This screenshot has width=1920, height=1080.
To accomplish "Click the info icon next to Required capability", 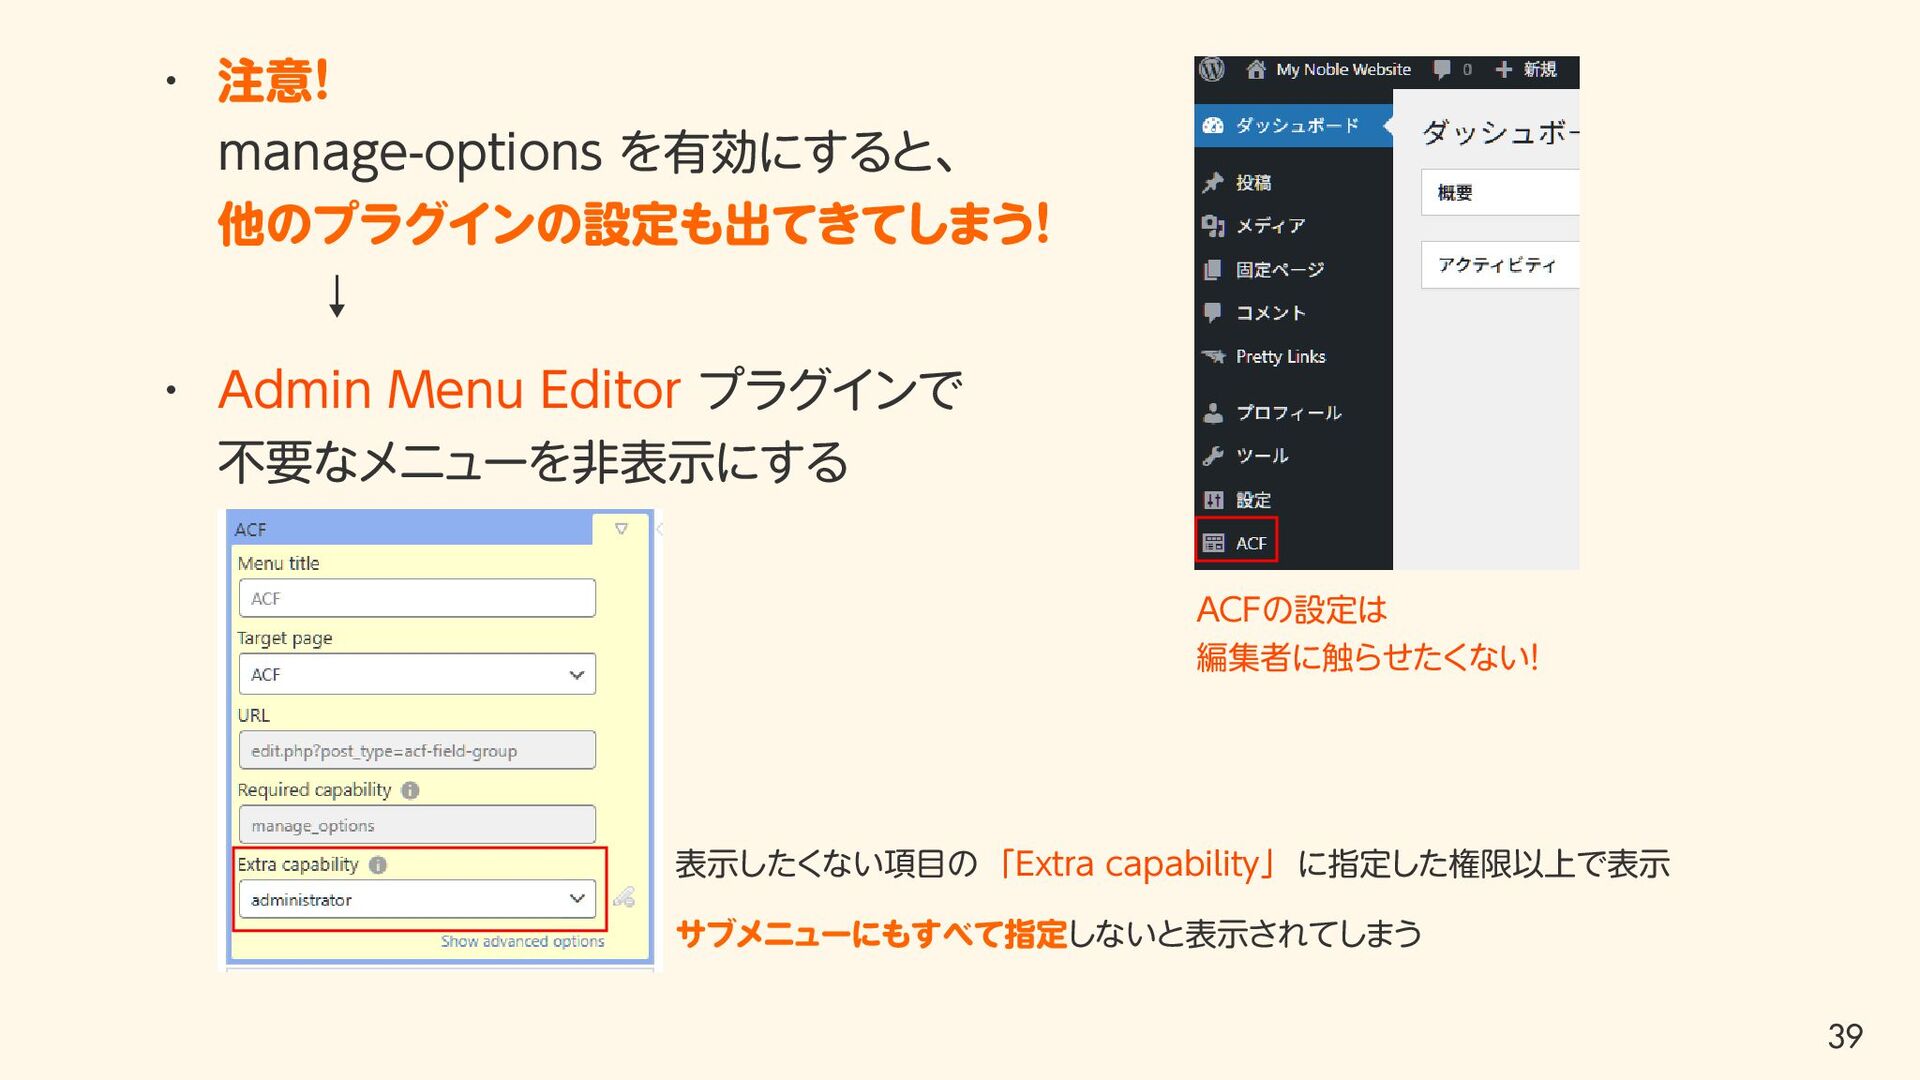I will pyautogui.click(x=410, y=790).
